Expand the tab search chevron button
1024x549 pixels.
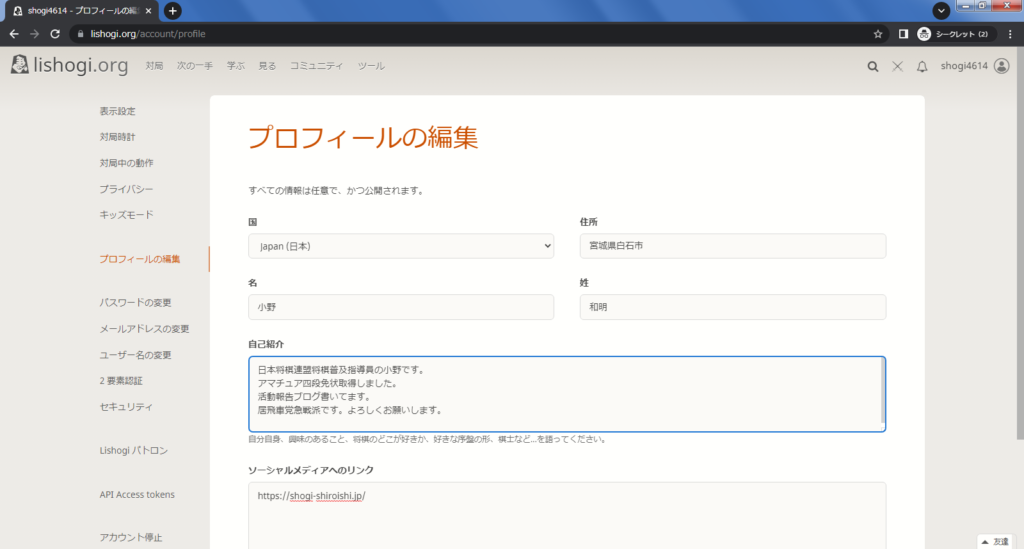(x=941, y=10)
